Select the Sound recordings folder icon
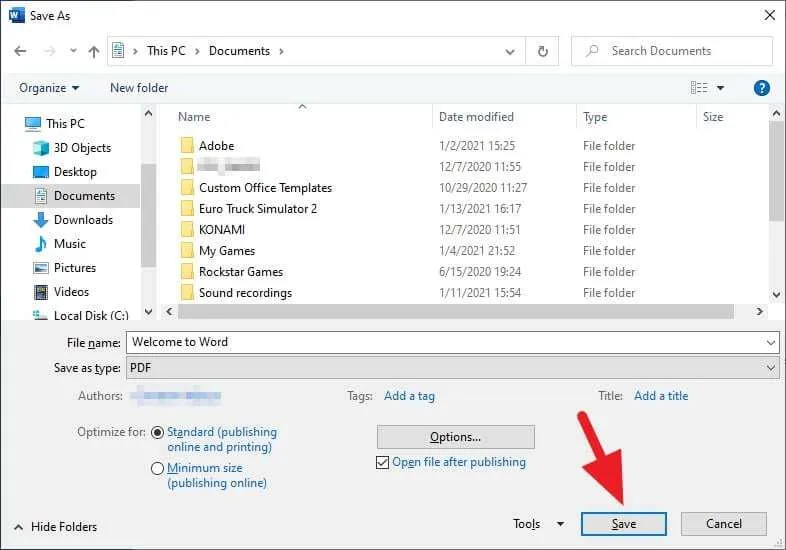Image resolution: width=786 pixels, height=550 pixels. click(x=187, y=292)
